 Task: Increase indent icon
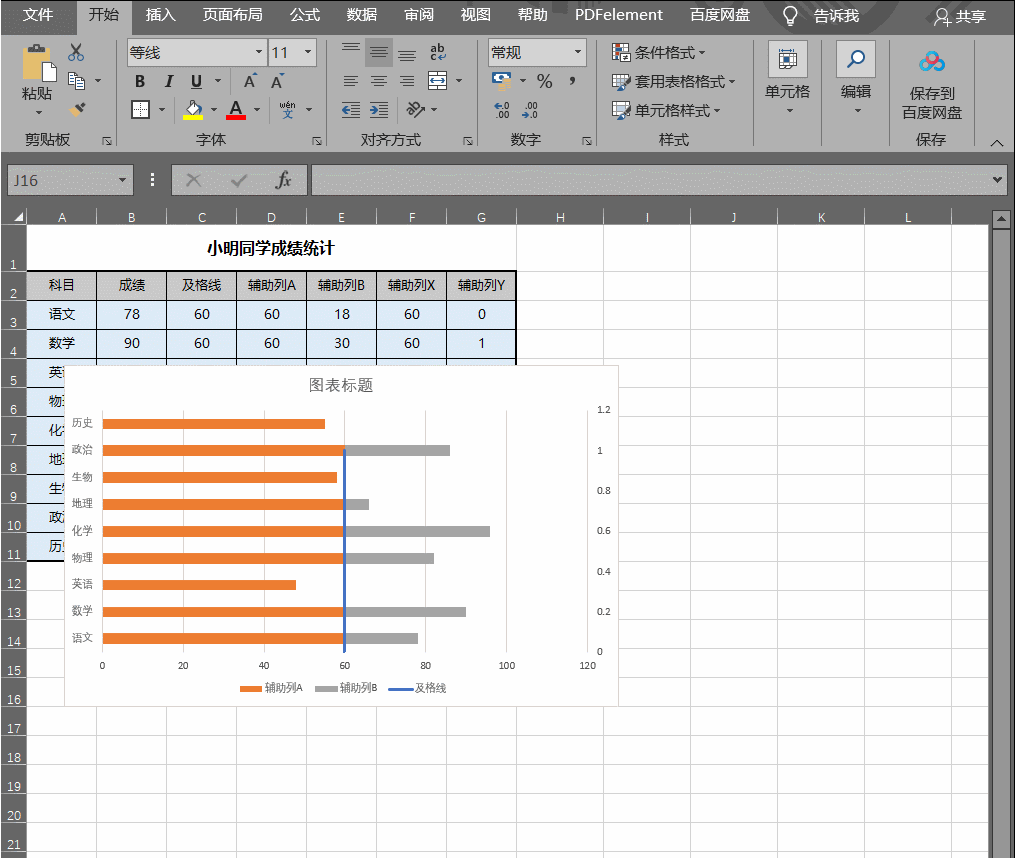(379, 109)
